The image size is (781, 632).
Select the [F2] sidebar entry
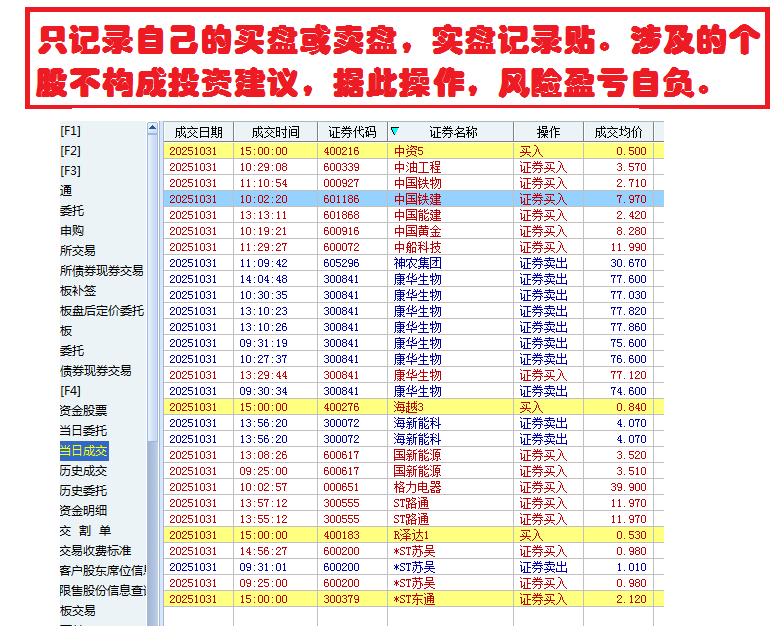click(x=70, y=151)
